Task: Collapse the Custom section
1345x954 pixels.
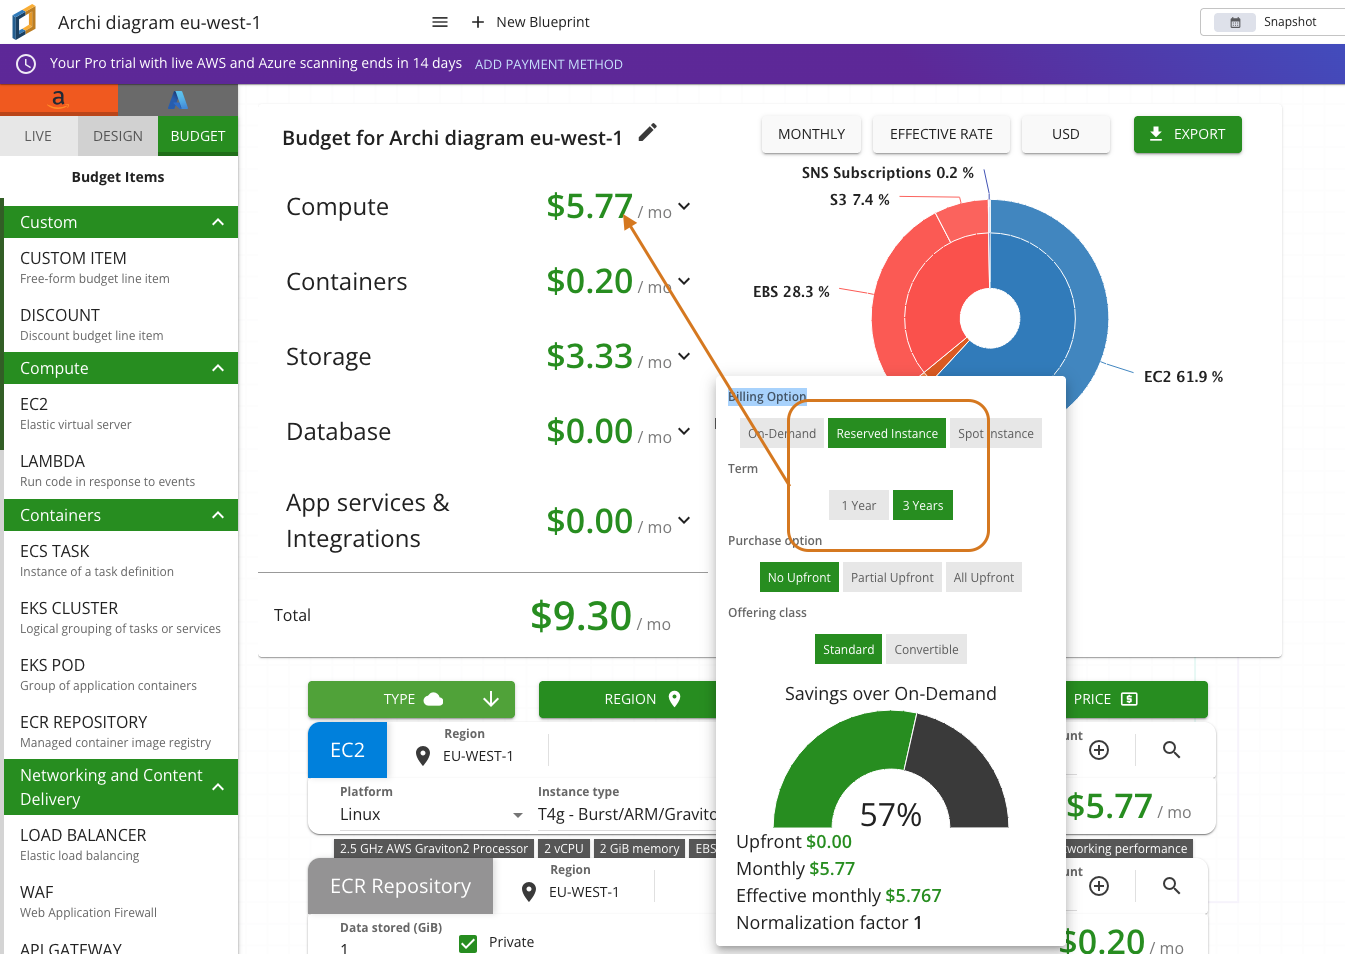Action: (218, 222)
